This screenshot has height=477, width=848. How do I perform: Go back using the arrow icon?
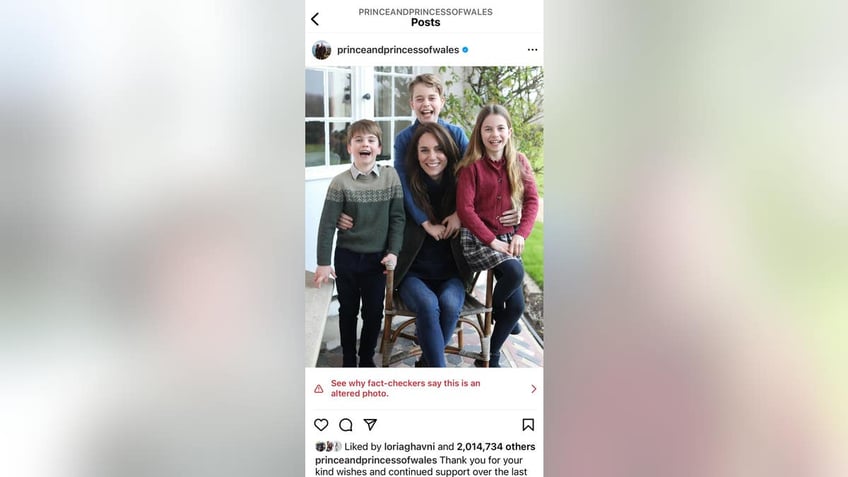pos(315,19)
